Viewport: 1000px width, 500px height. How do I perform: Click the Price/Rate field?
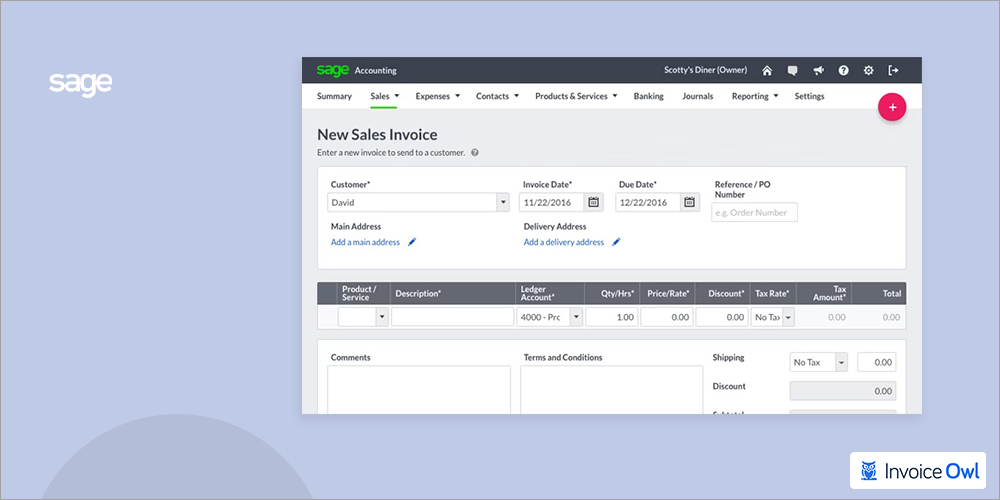pyautogui.click(x=667, y=317)
